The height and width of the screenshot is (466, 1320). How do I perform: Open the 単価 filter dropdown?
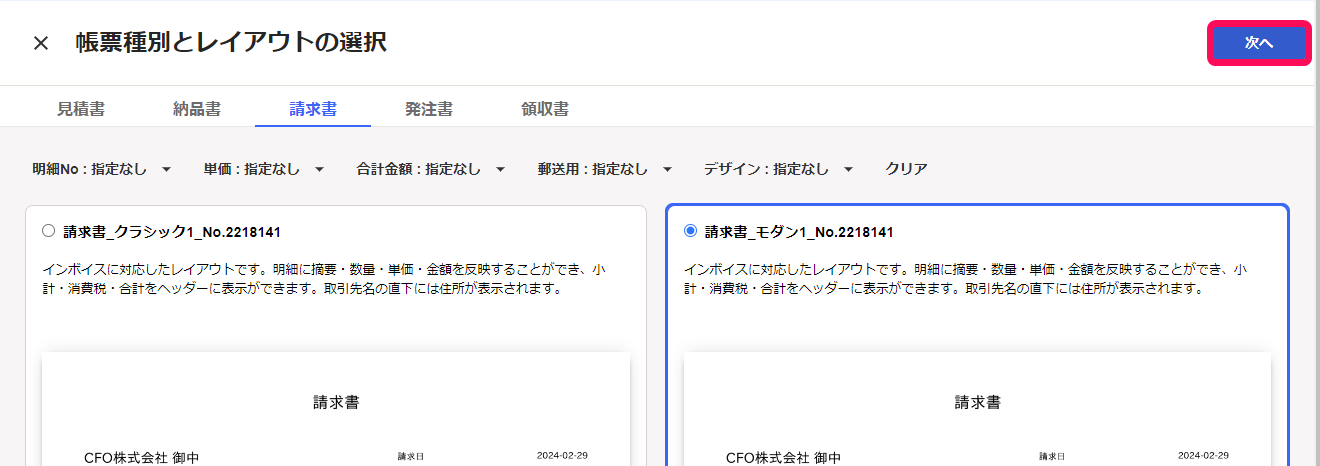tap(264, 169)
